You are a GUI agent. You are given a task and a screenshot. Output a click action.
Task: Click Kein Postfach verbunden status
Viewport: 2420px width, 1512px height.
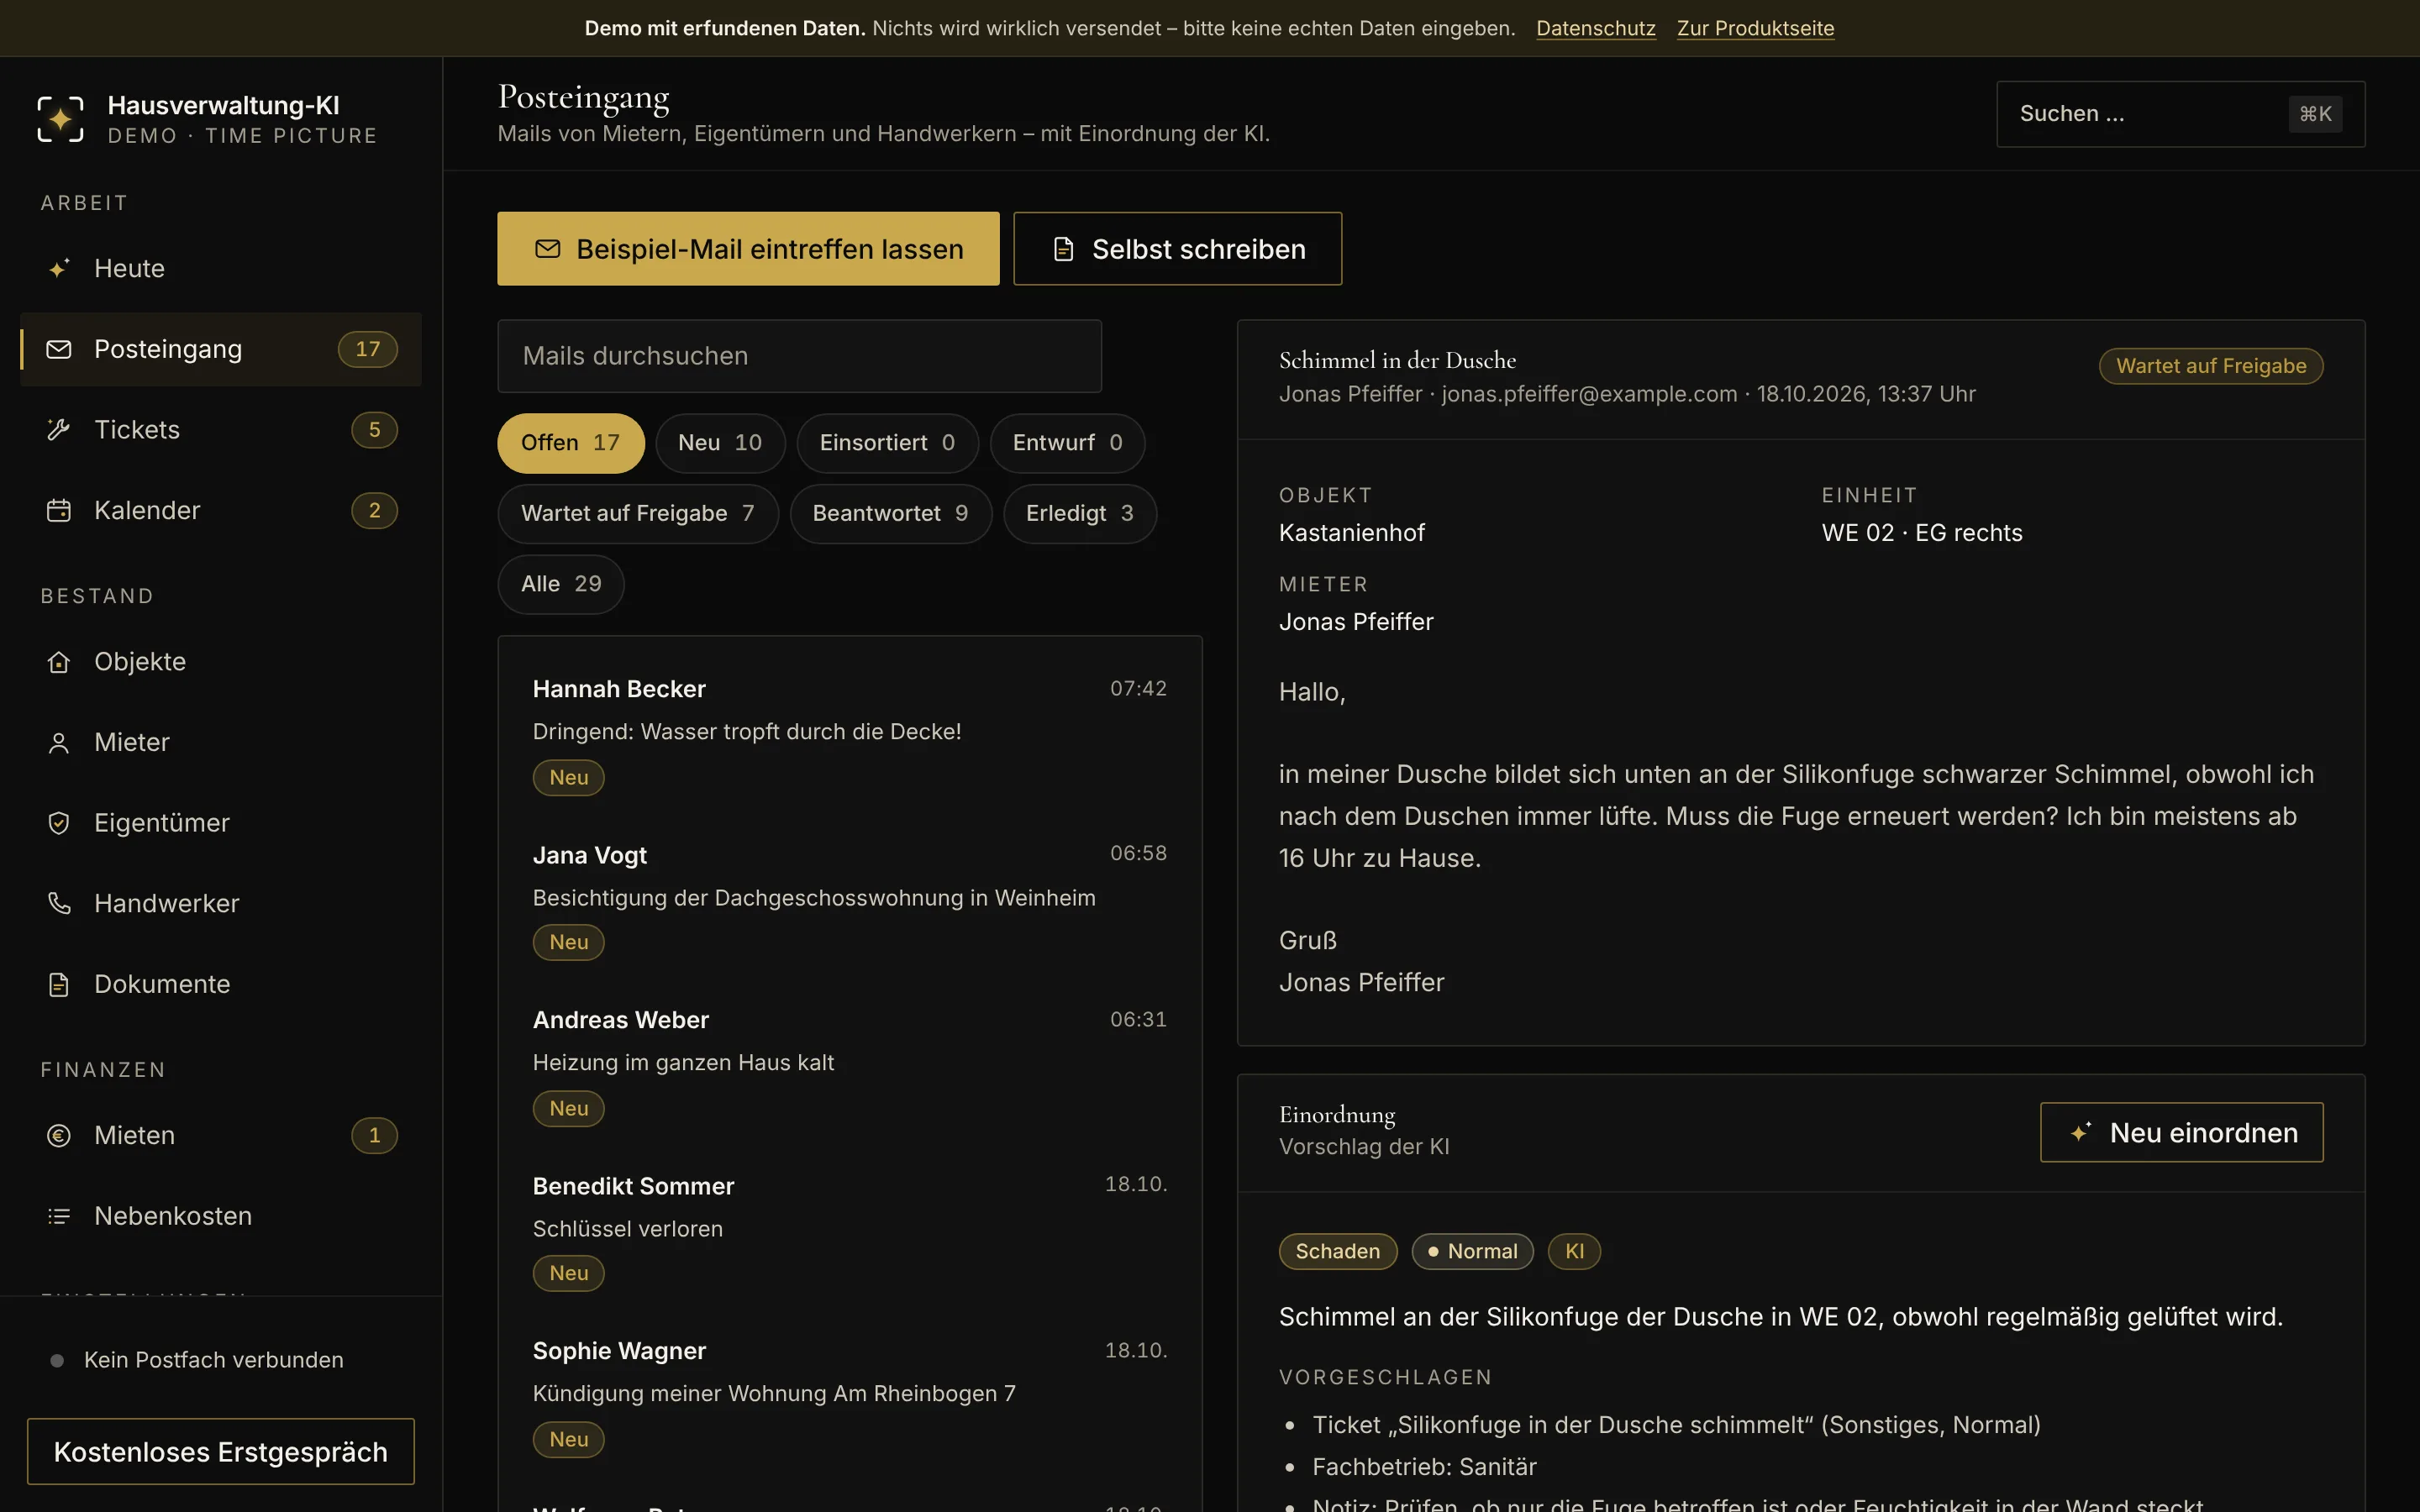(197, 1360)
